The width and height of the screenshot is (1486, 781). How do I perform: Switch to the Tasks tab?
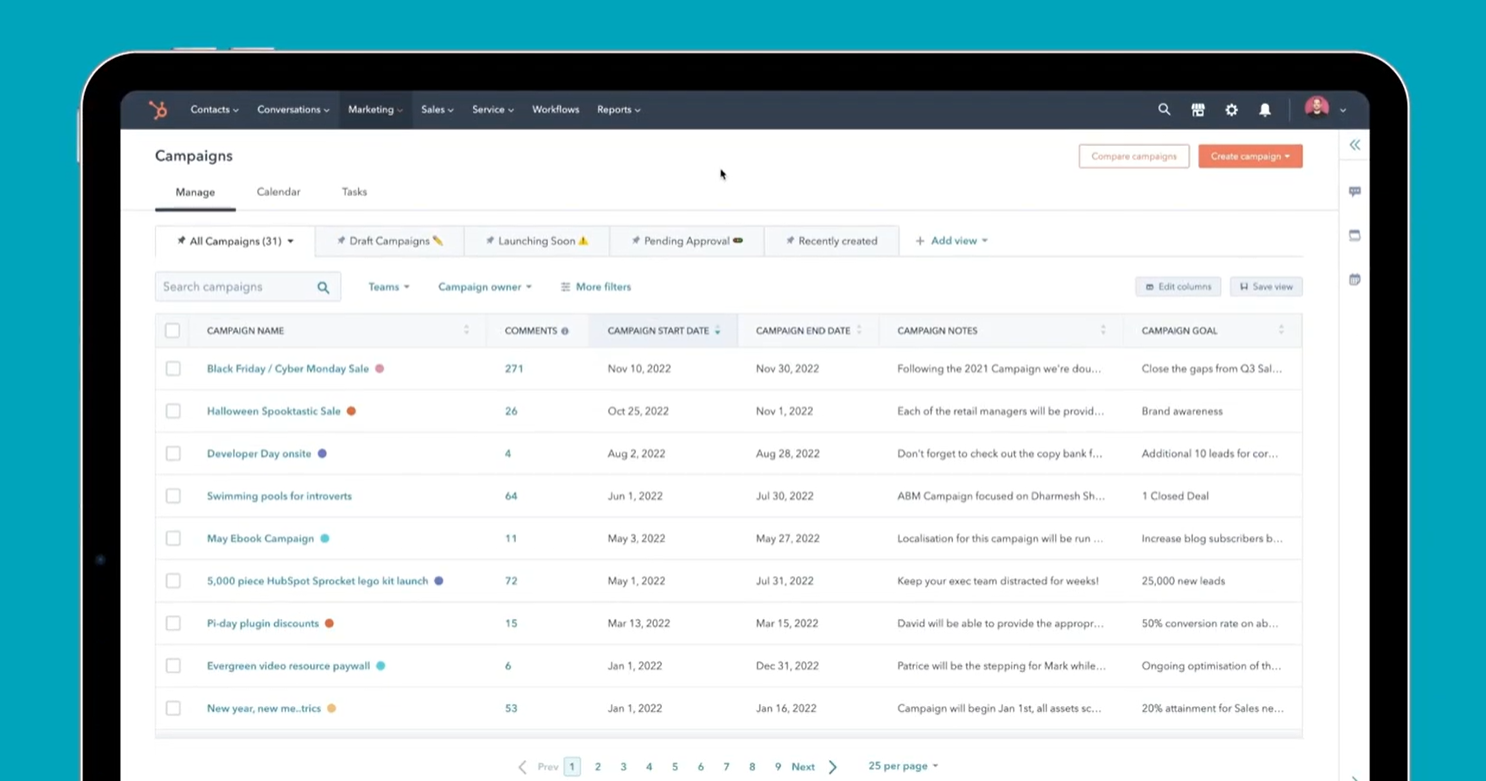(x=354, y=192)
